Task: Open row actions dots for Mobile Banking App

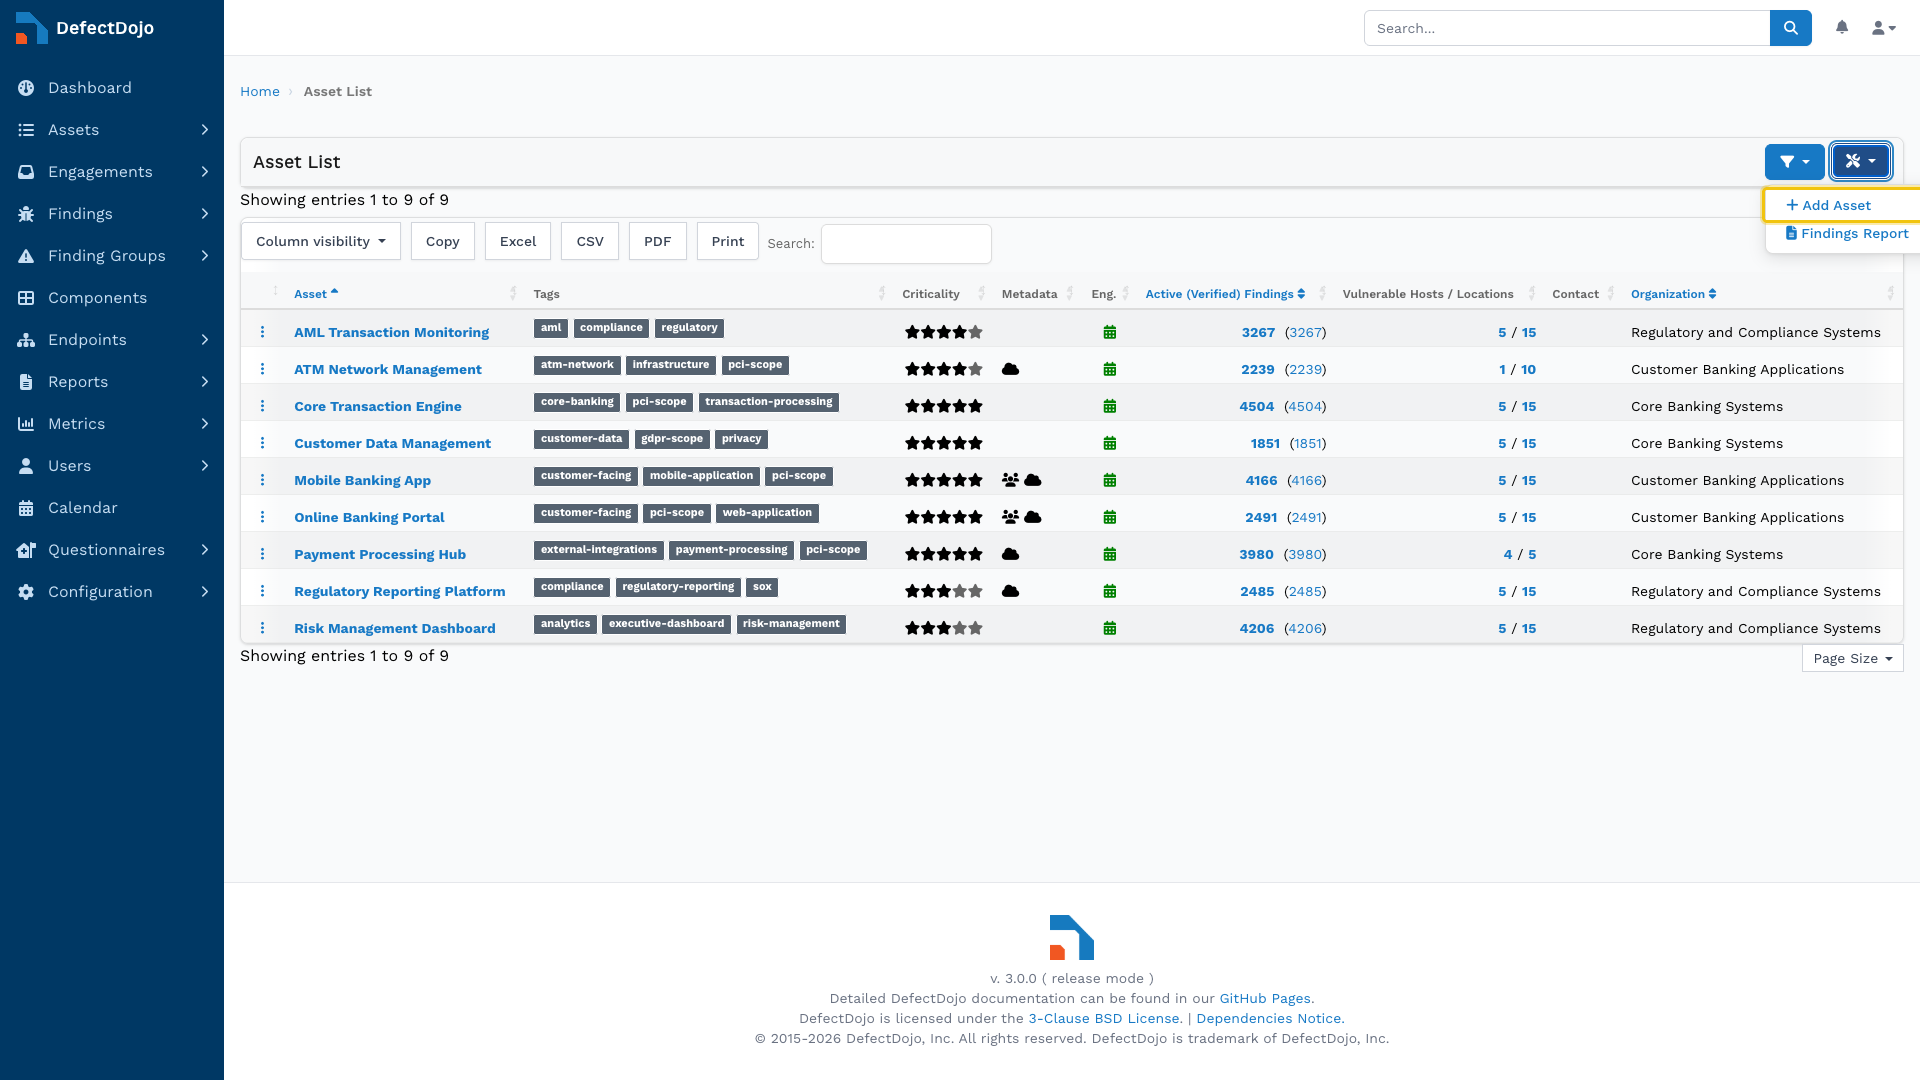Action: (263, 480)
